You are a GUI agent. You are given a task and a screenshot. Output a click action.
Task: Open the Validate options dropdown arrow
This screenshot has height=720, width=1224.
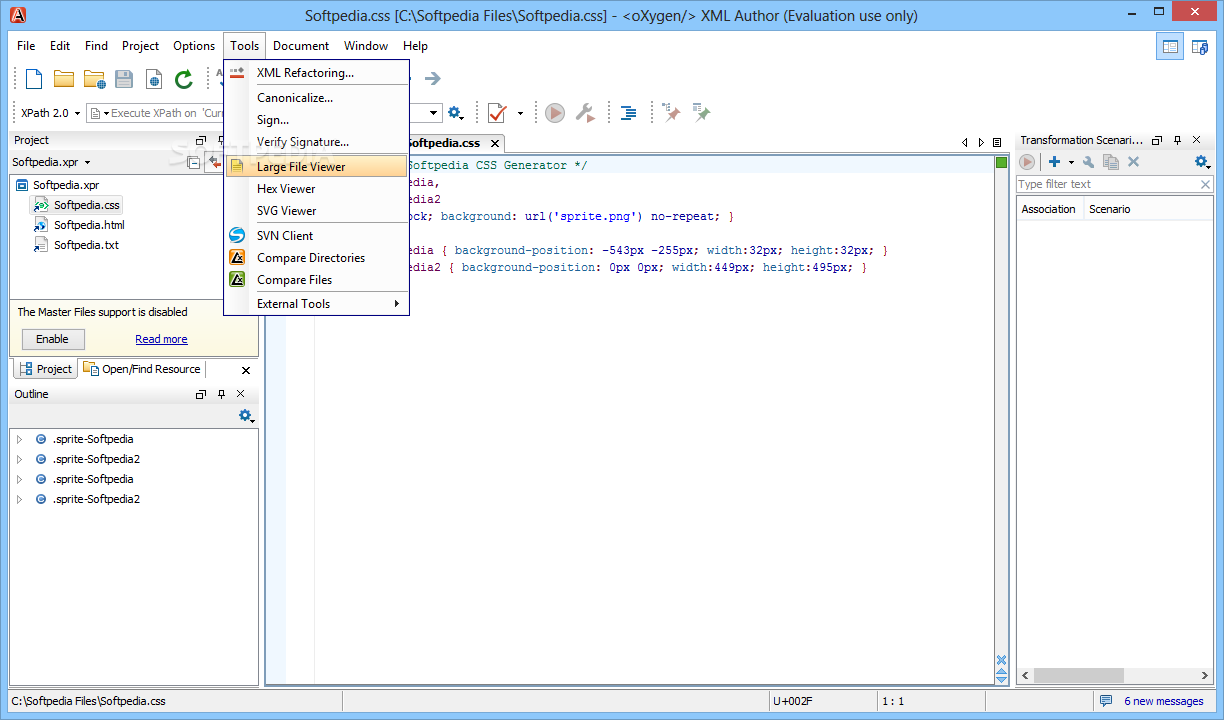520,113
